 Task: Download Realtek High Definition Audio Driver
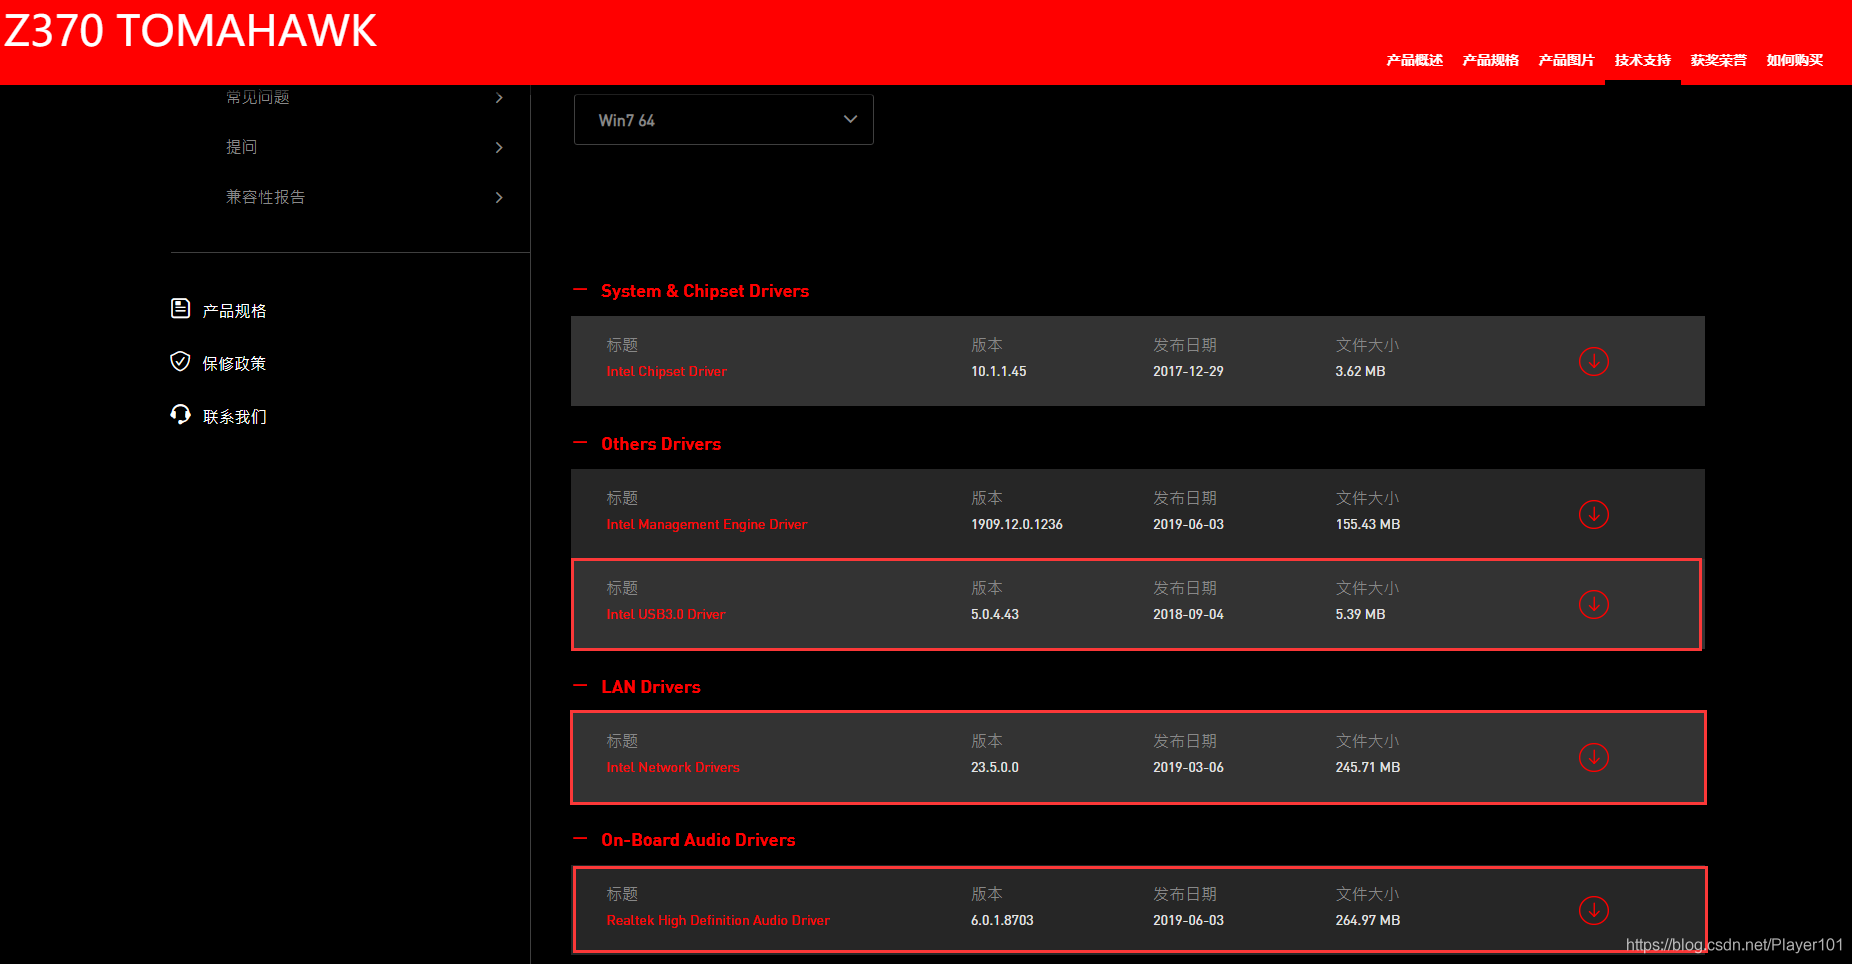(x=1593, y=910)
